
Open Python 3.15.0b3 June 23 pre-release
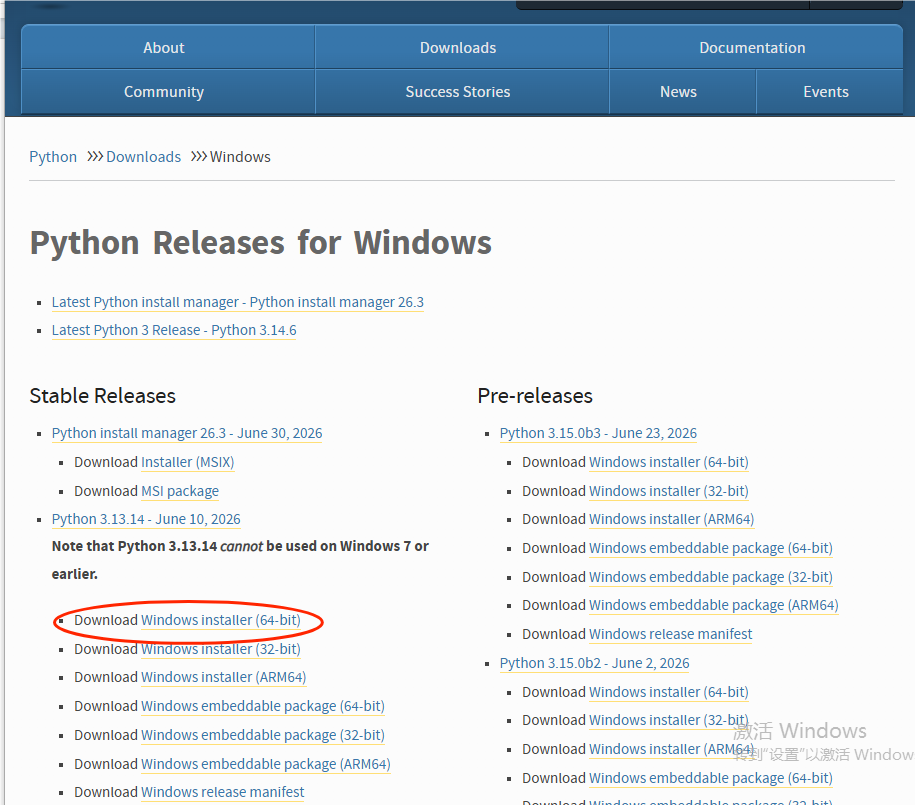598,433
